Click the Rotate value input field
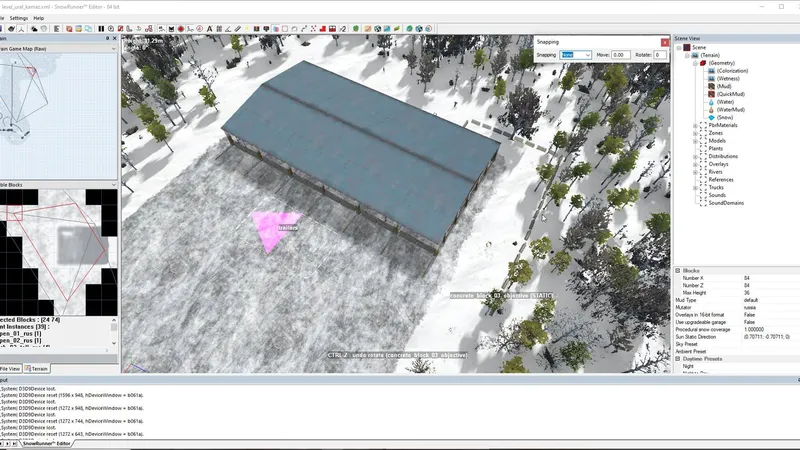 click(x=660, y=55)
